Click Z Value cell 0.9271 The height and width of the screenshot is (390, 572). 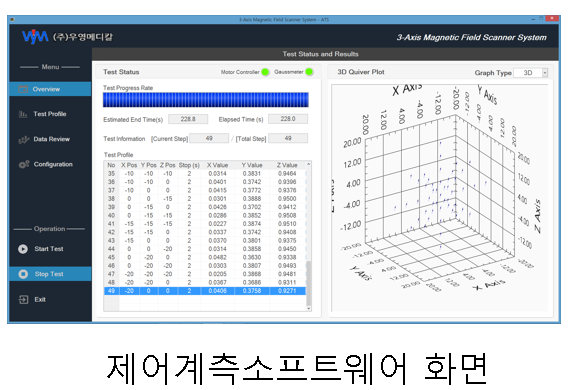[287, 291]
